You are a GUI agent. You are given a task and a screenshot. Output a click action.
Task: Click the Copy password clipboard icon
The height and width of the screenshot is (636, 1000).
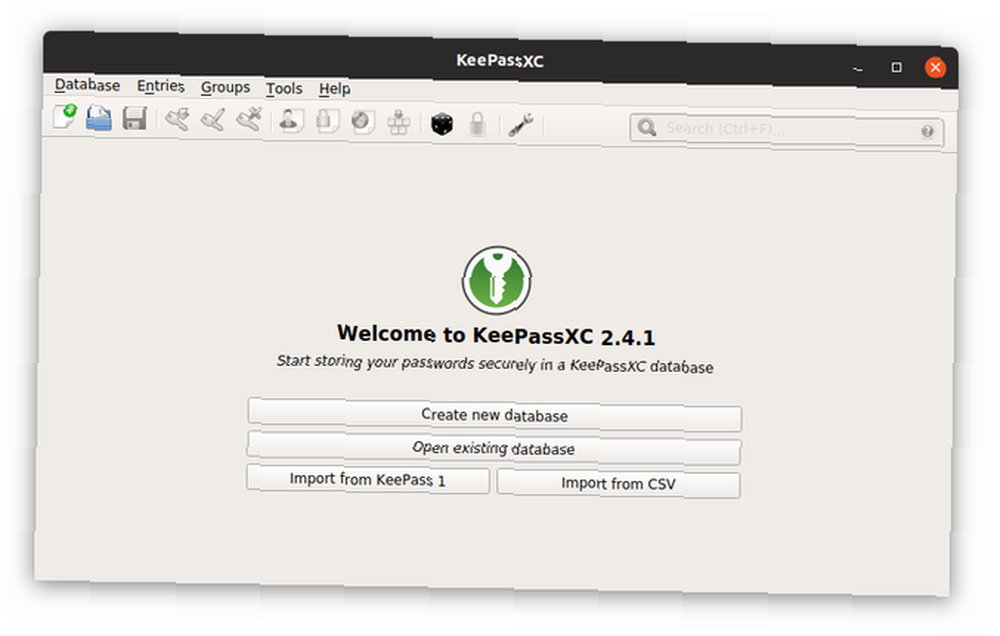tap(327, 121)
